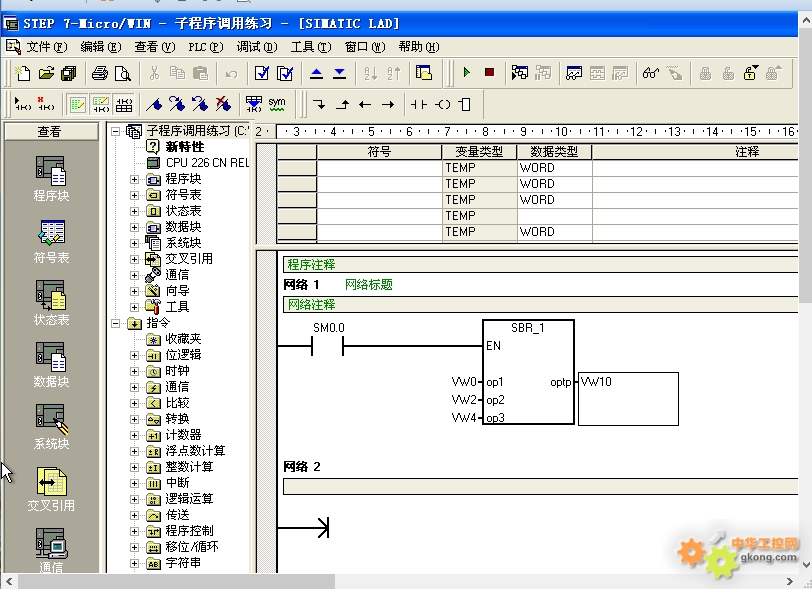This screenshot has width=812, height=589.
Task: Open the 工具(T) menu
Action: 311,47
